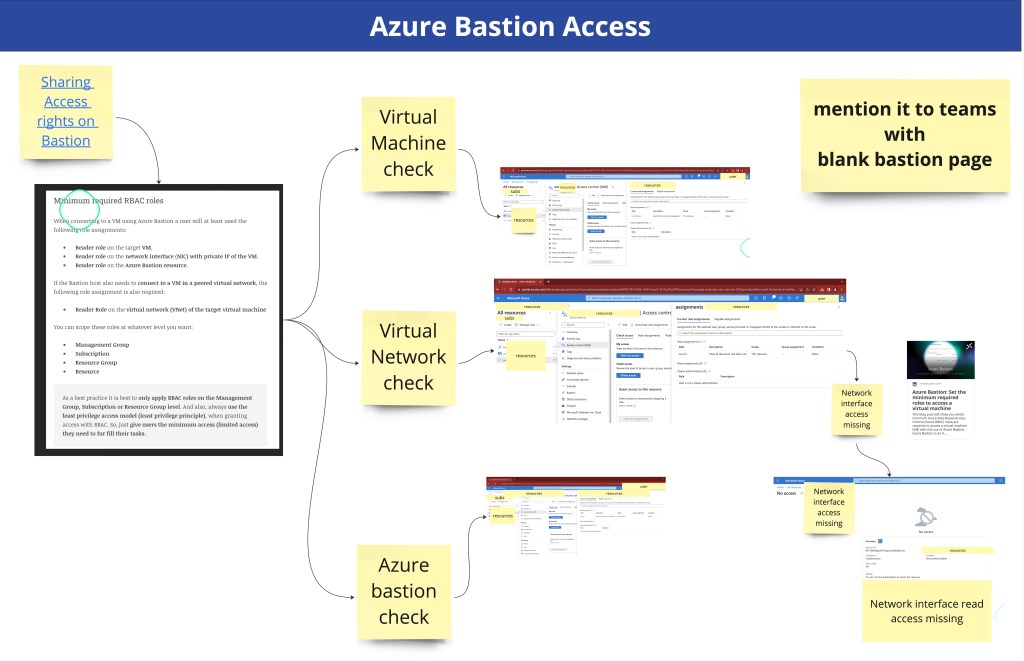Click Eligible assignments tab in Virtual Network screenshot
The width and height of the screenshot is (1024, 661).
point(727,319)
